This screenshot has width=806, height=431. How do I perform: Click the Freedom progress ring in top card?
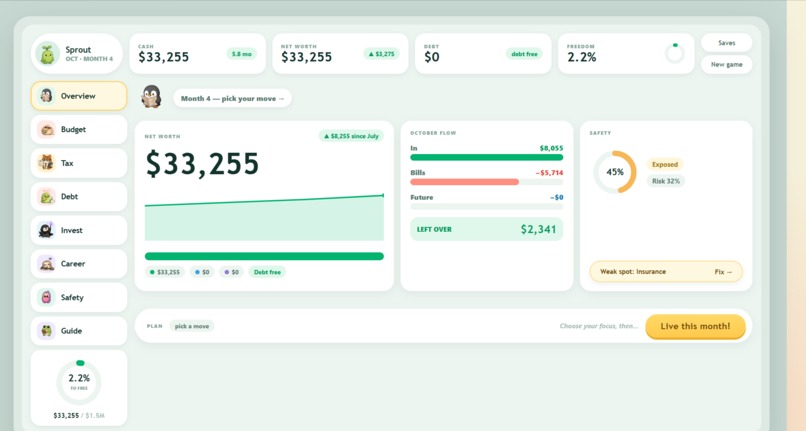[674, 53]
